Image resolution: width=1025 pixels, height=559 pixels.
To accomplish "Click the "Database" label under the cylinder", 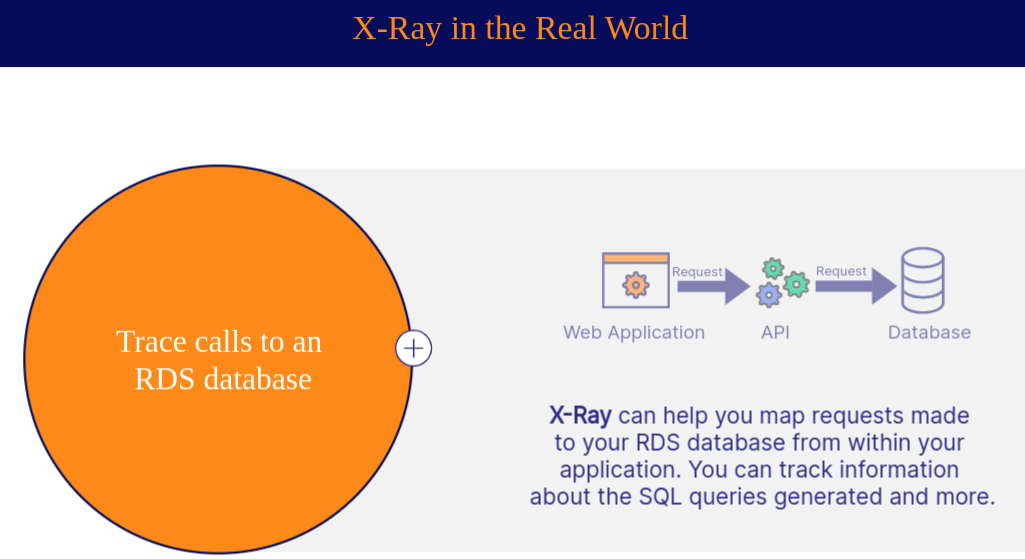I will [x=929, y=333].
